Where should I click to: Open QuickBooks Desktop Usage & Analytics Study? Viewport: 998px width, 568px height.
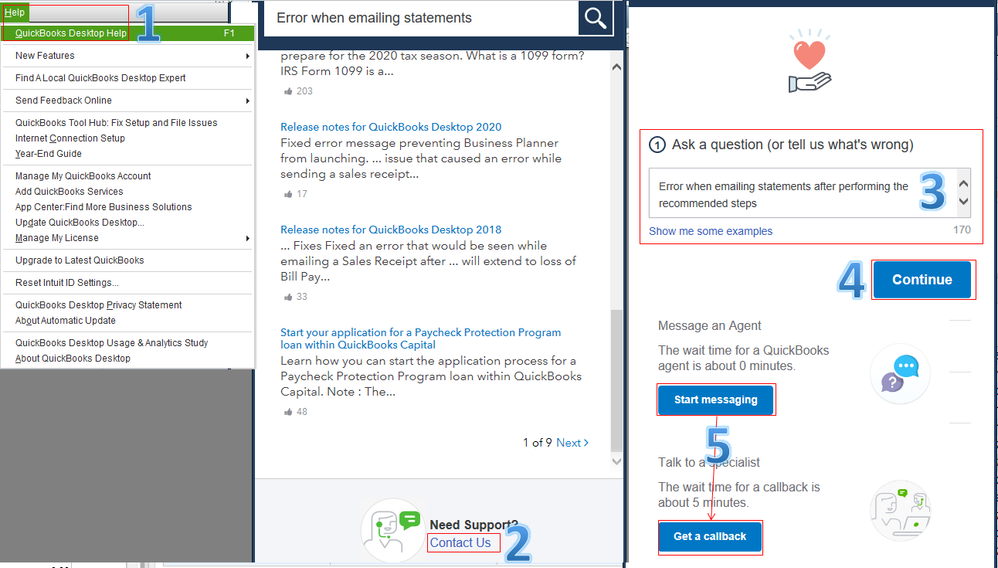pyautogui.click(x=111, y=343)
